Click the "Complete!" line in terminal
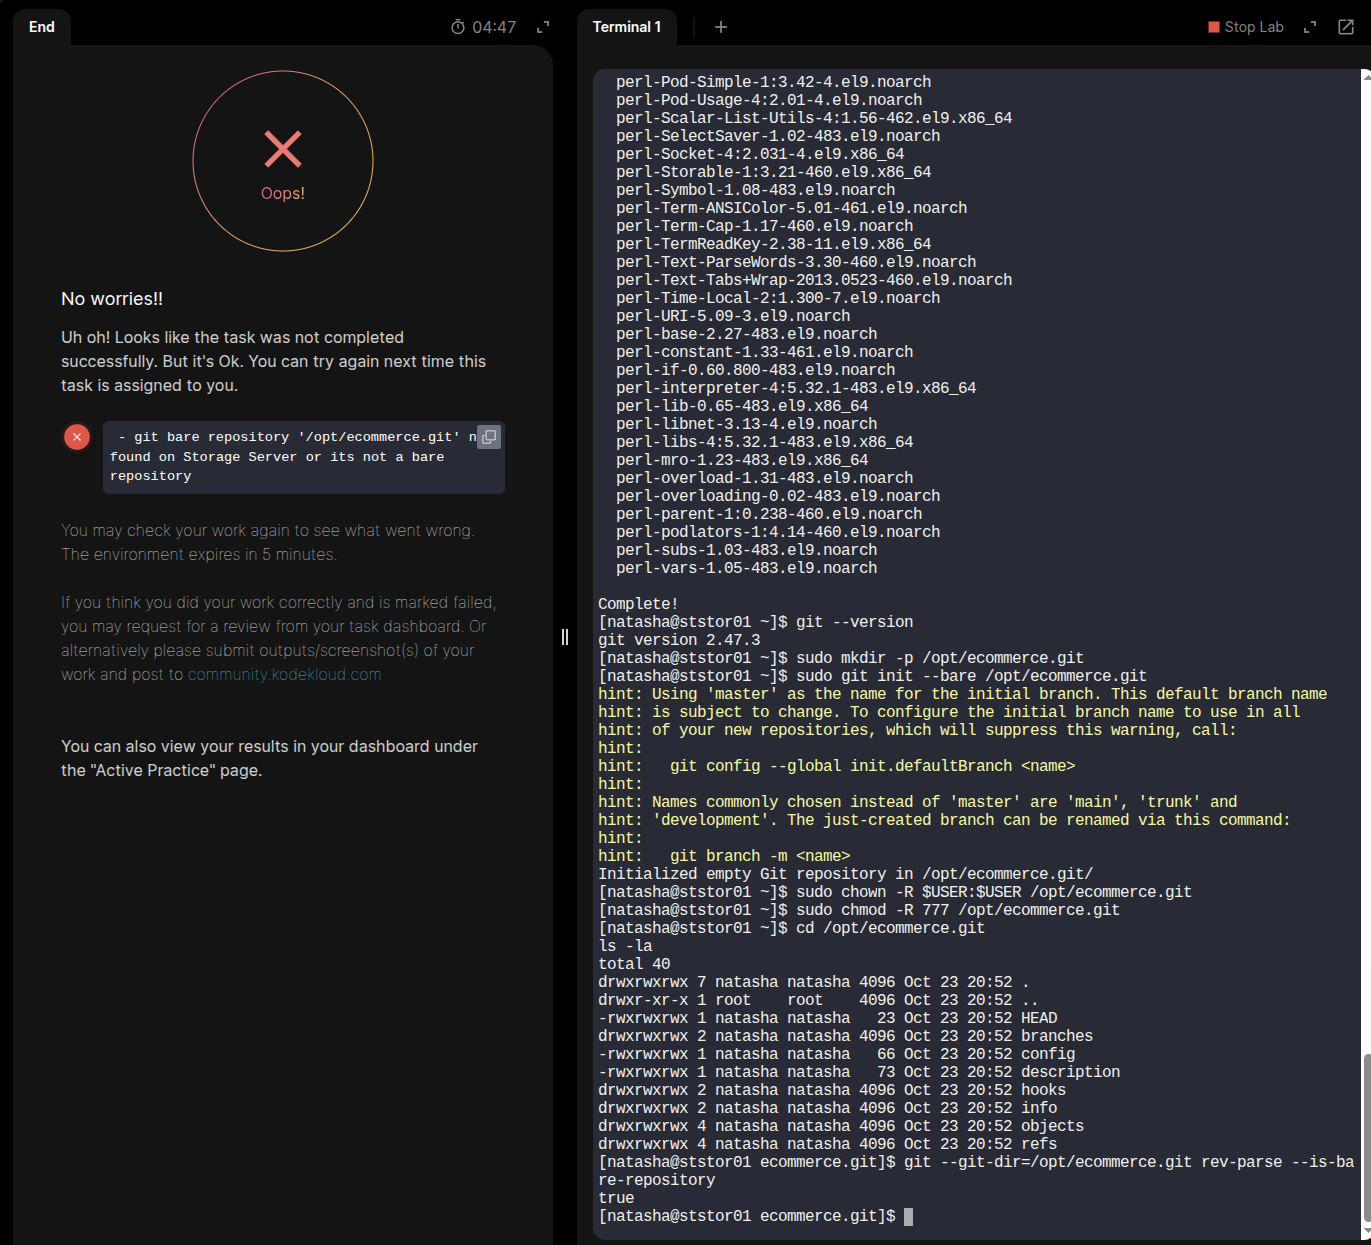 coord(638,604)
